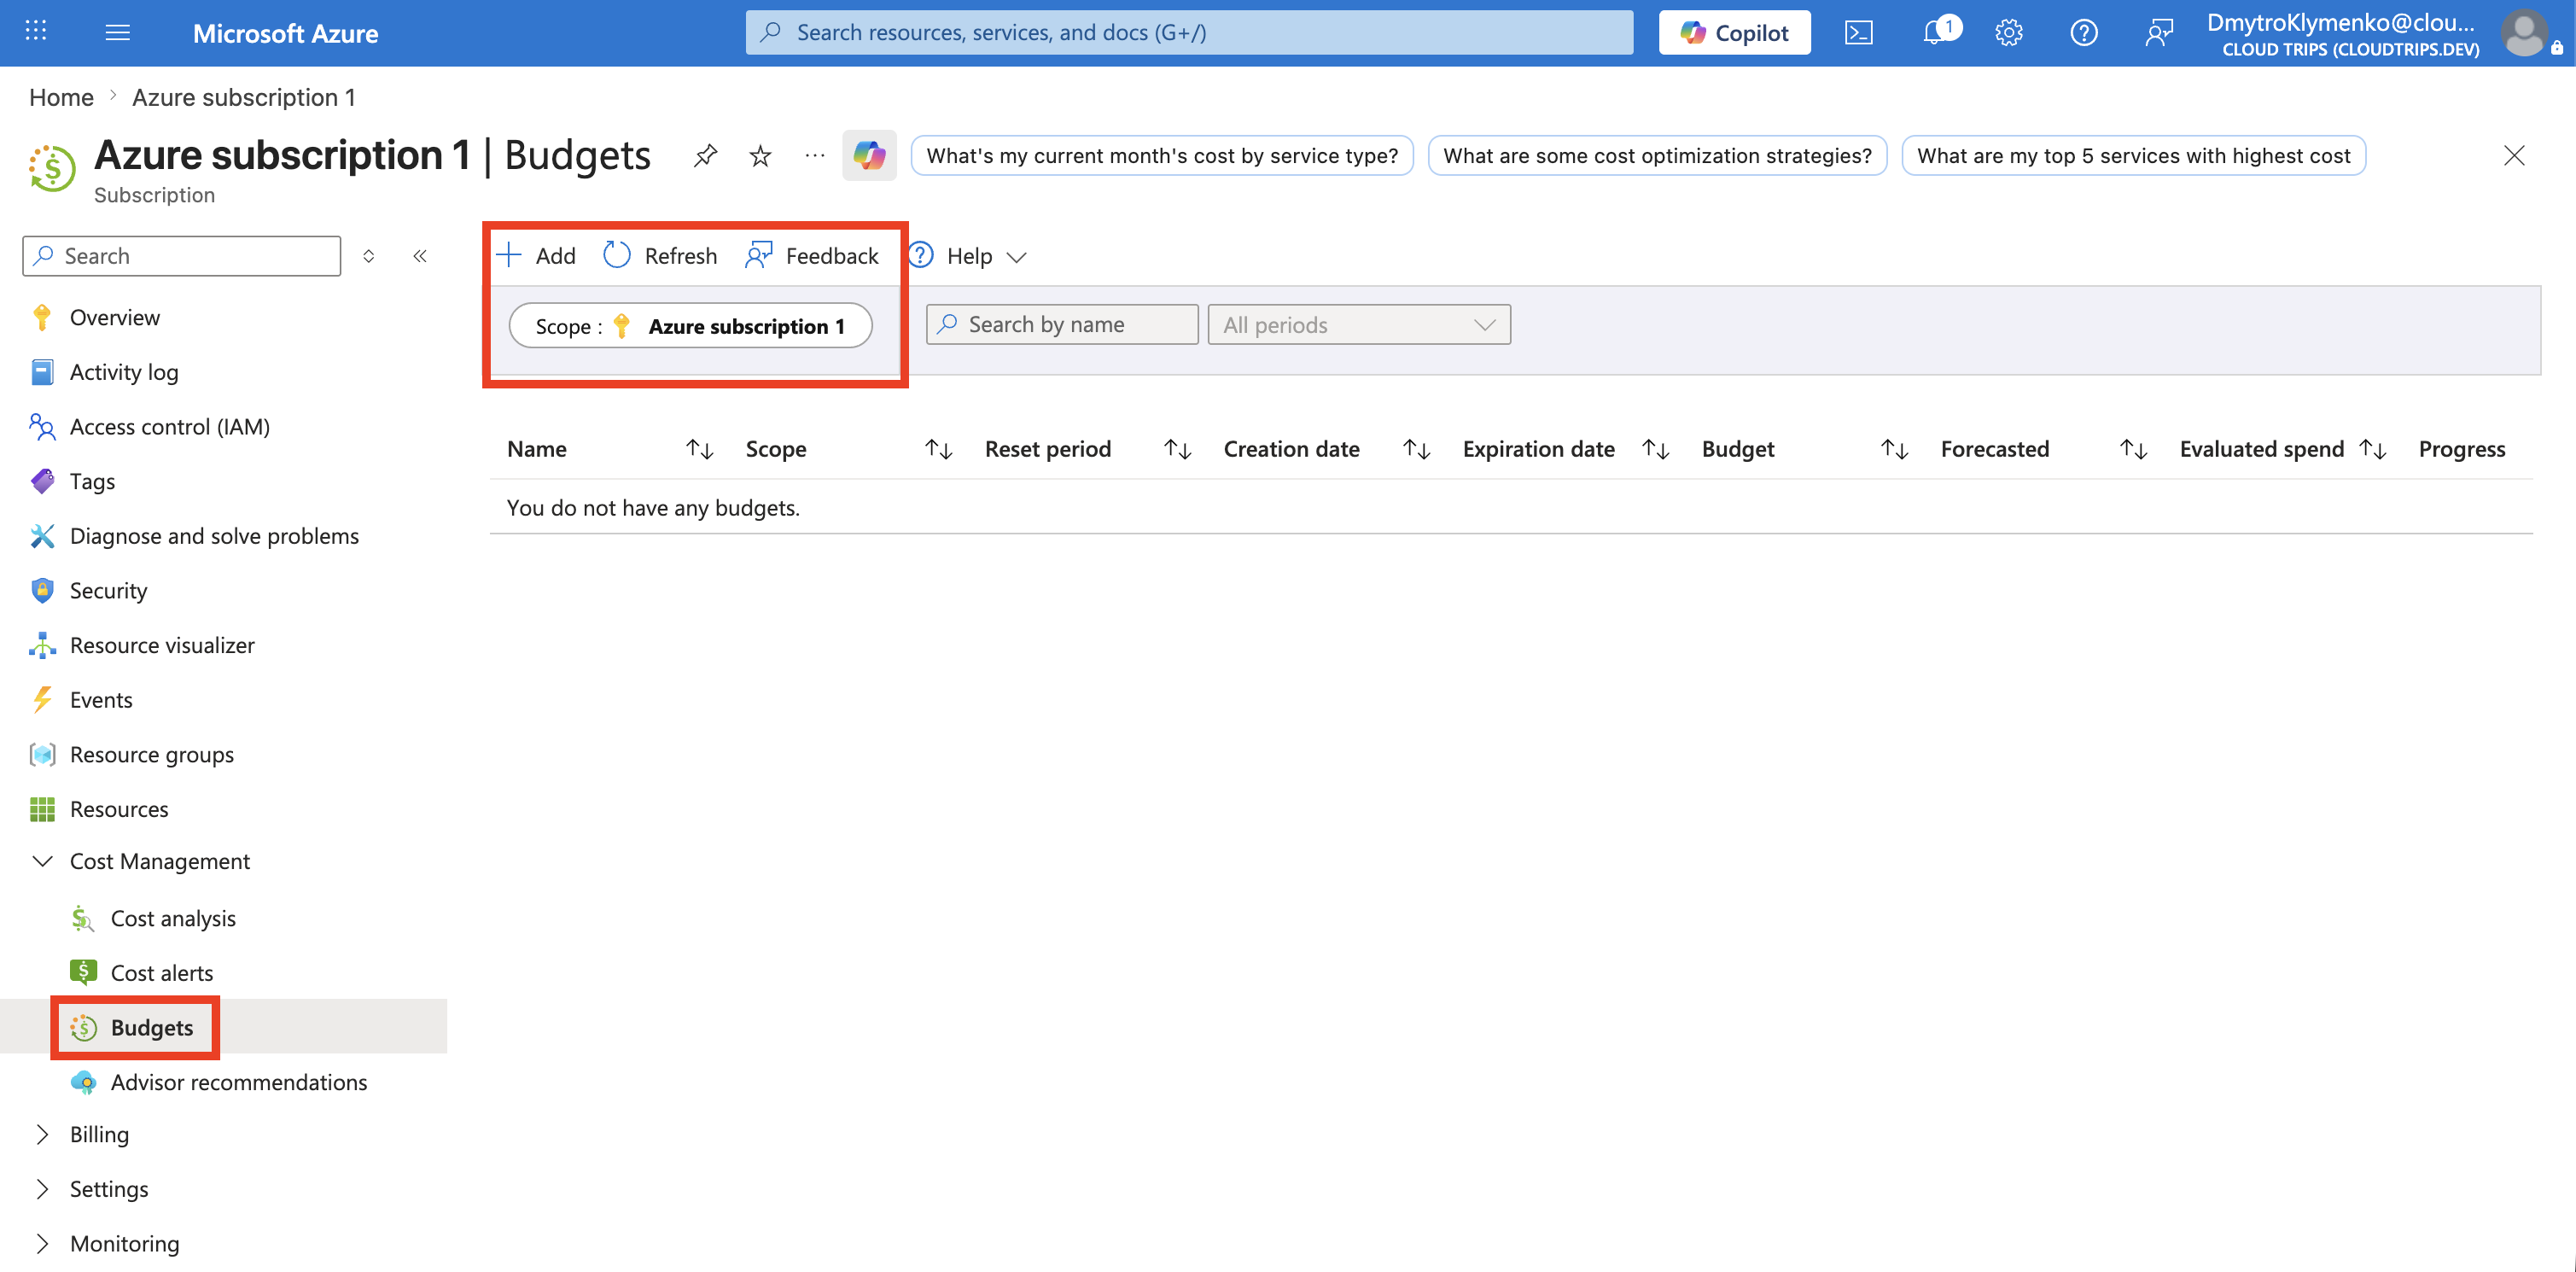
Task: Toggle expand/collapse all sidebar groups
Action: (369, 256)
